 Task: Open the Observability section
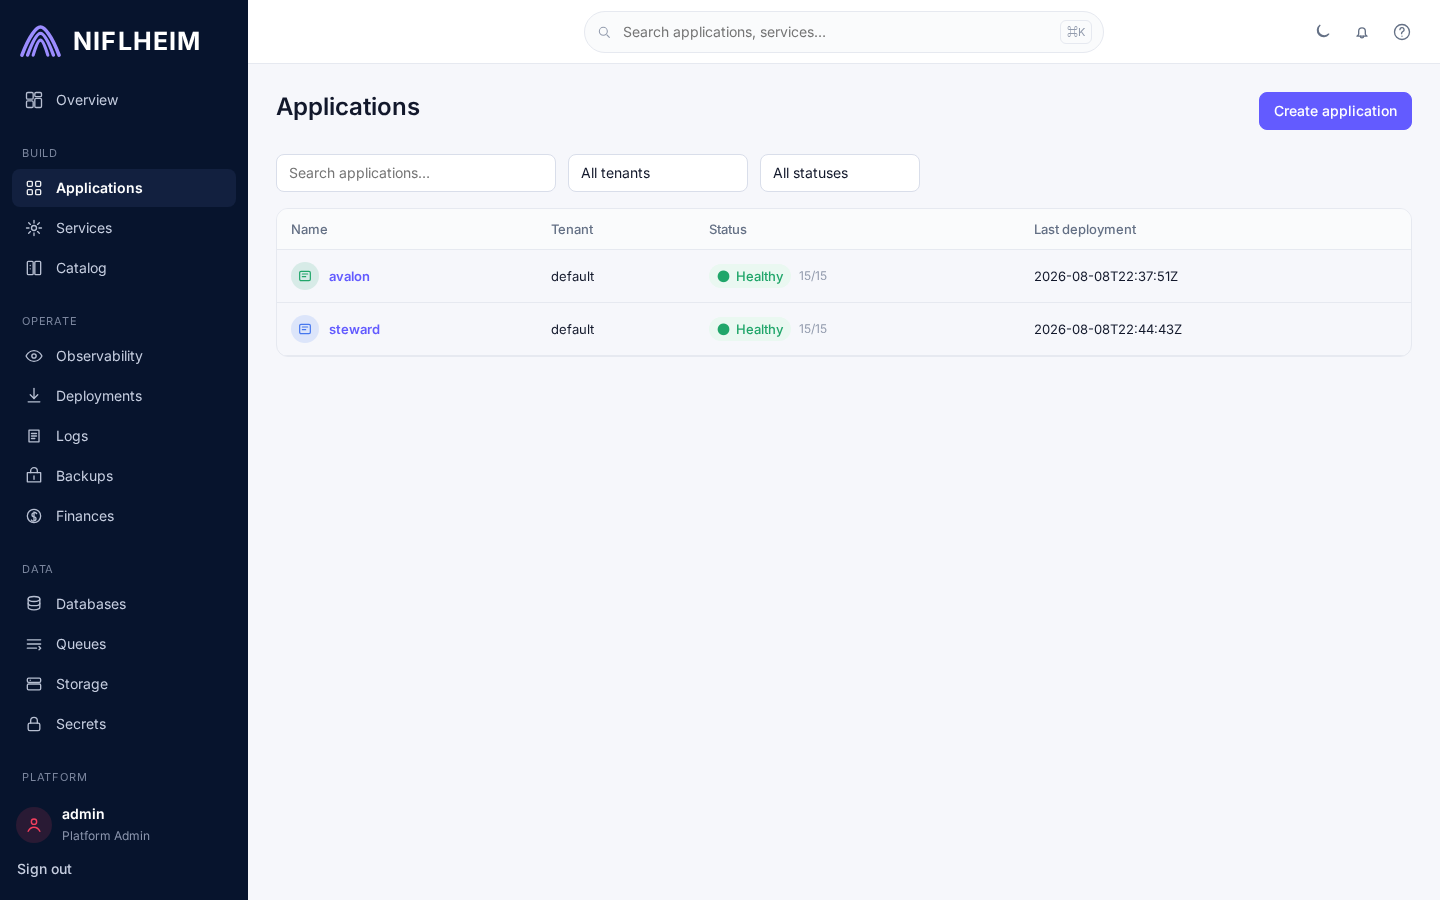pyautogui.click(x=124, y=356)
